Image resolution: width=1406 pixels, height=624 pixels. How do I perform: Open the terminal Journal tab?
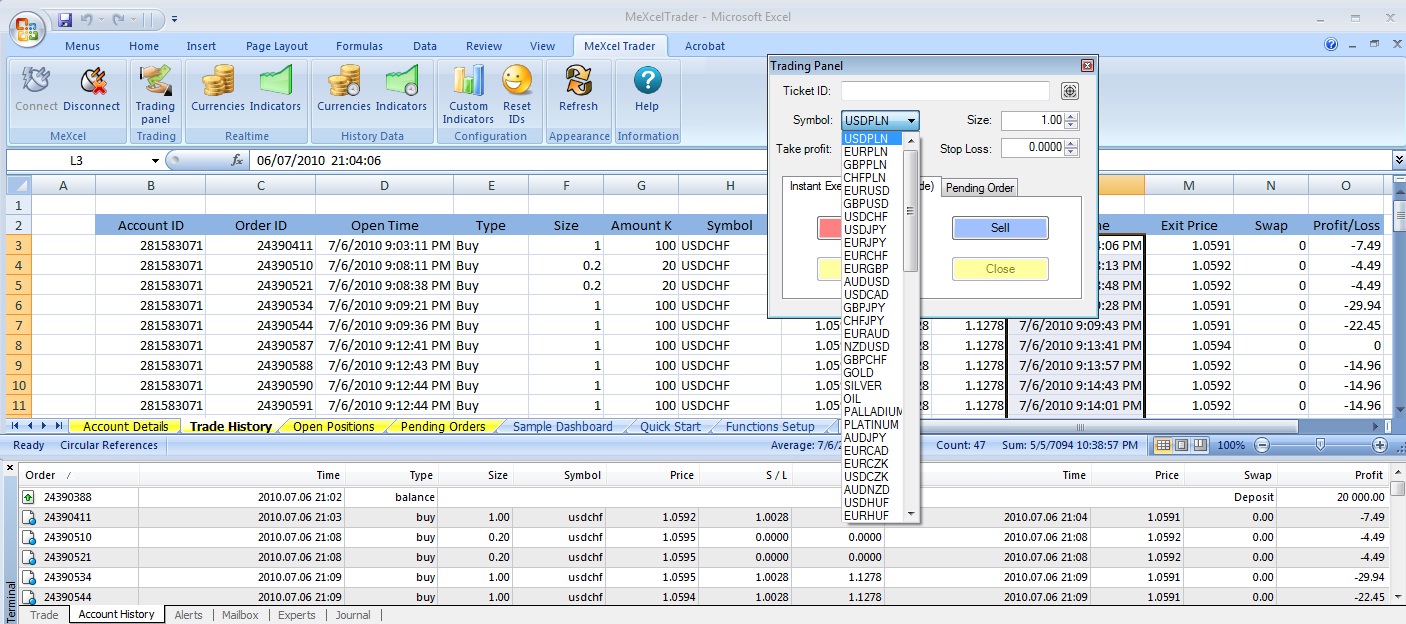click(x=353, y=615)
